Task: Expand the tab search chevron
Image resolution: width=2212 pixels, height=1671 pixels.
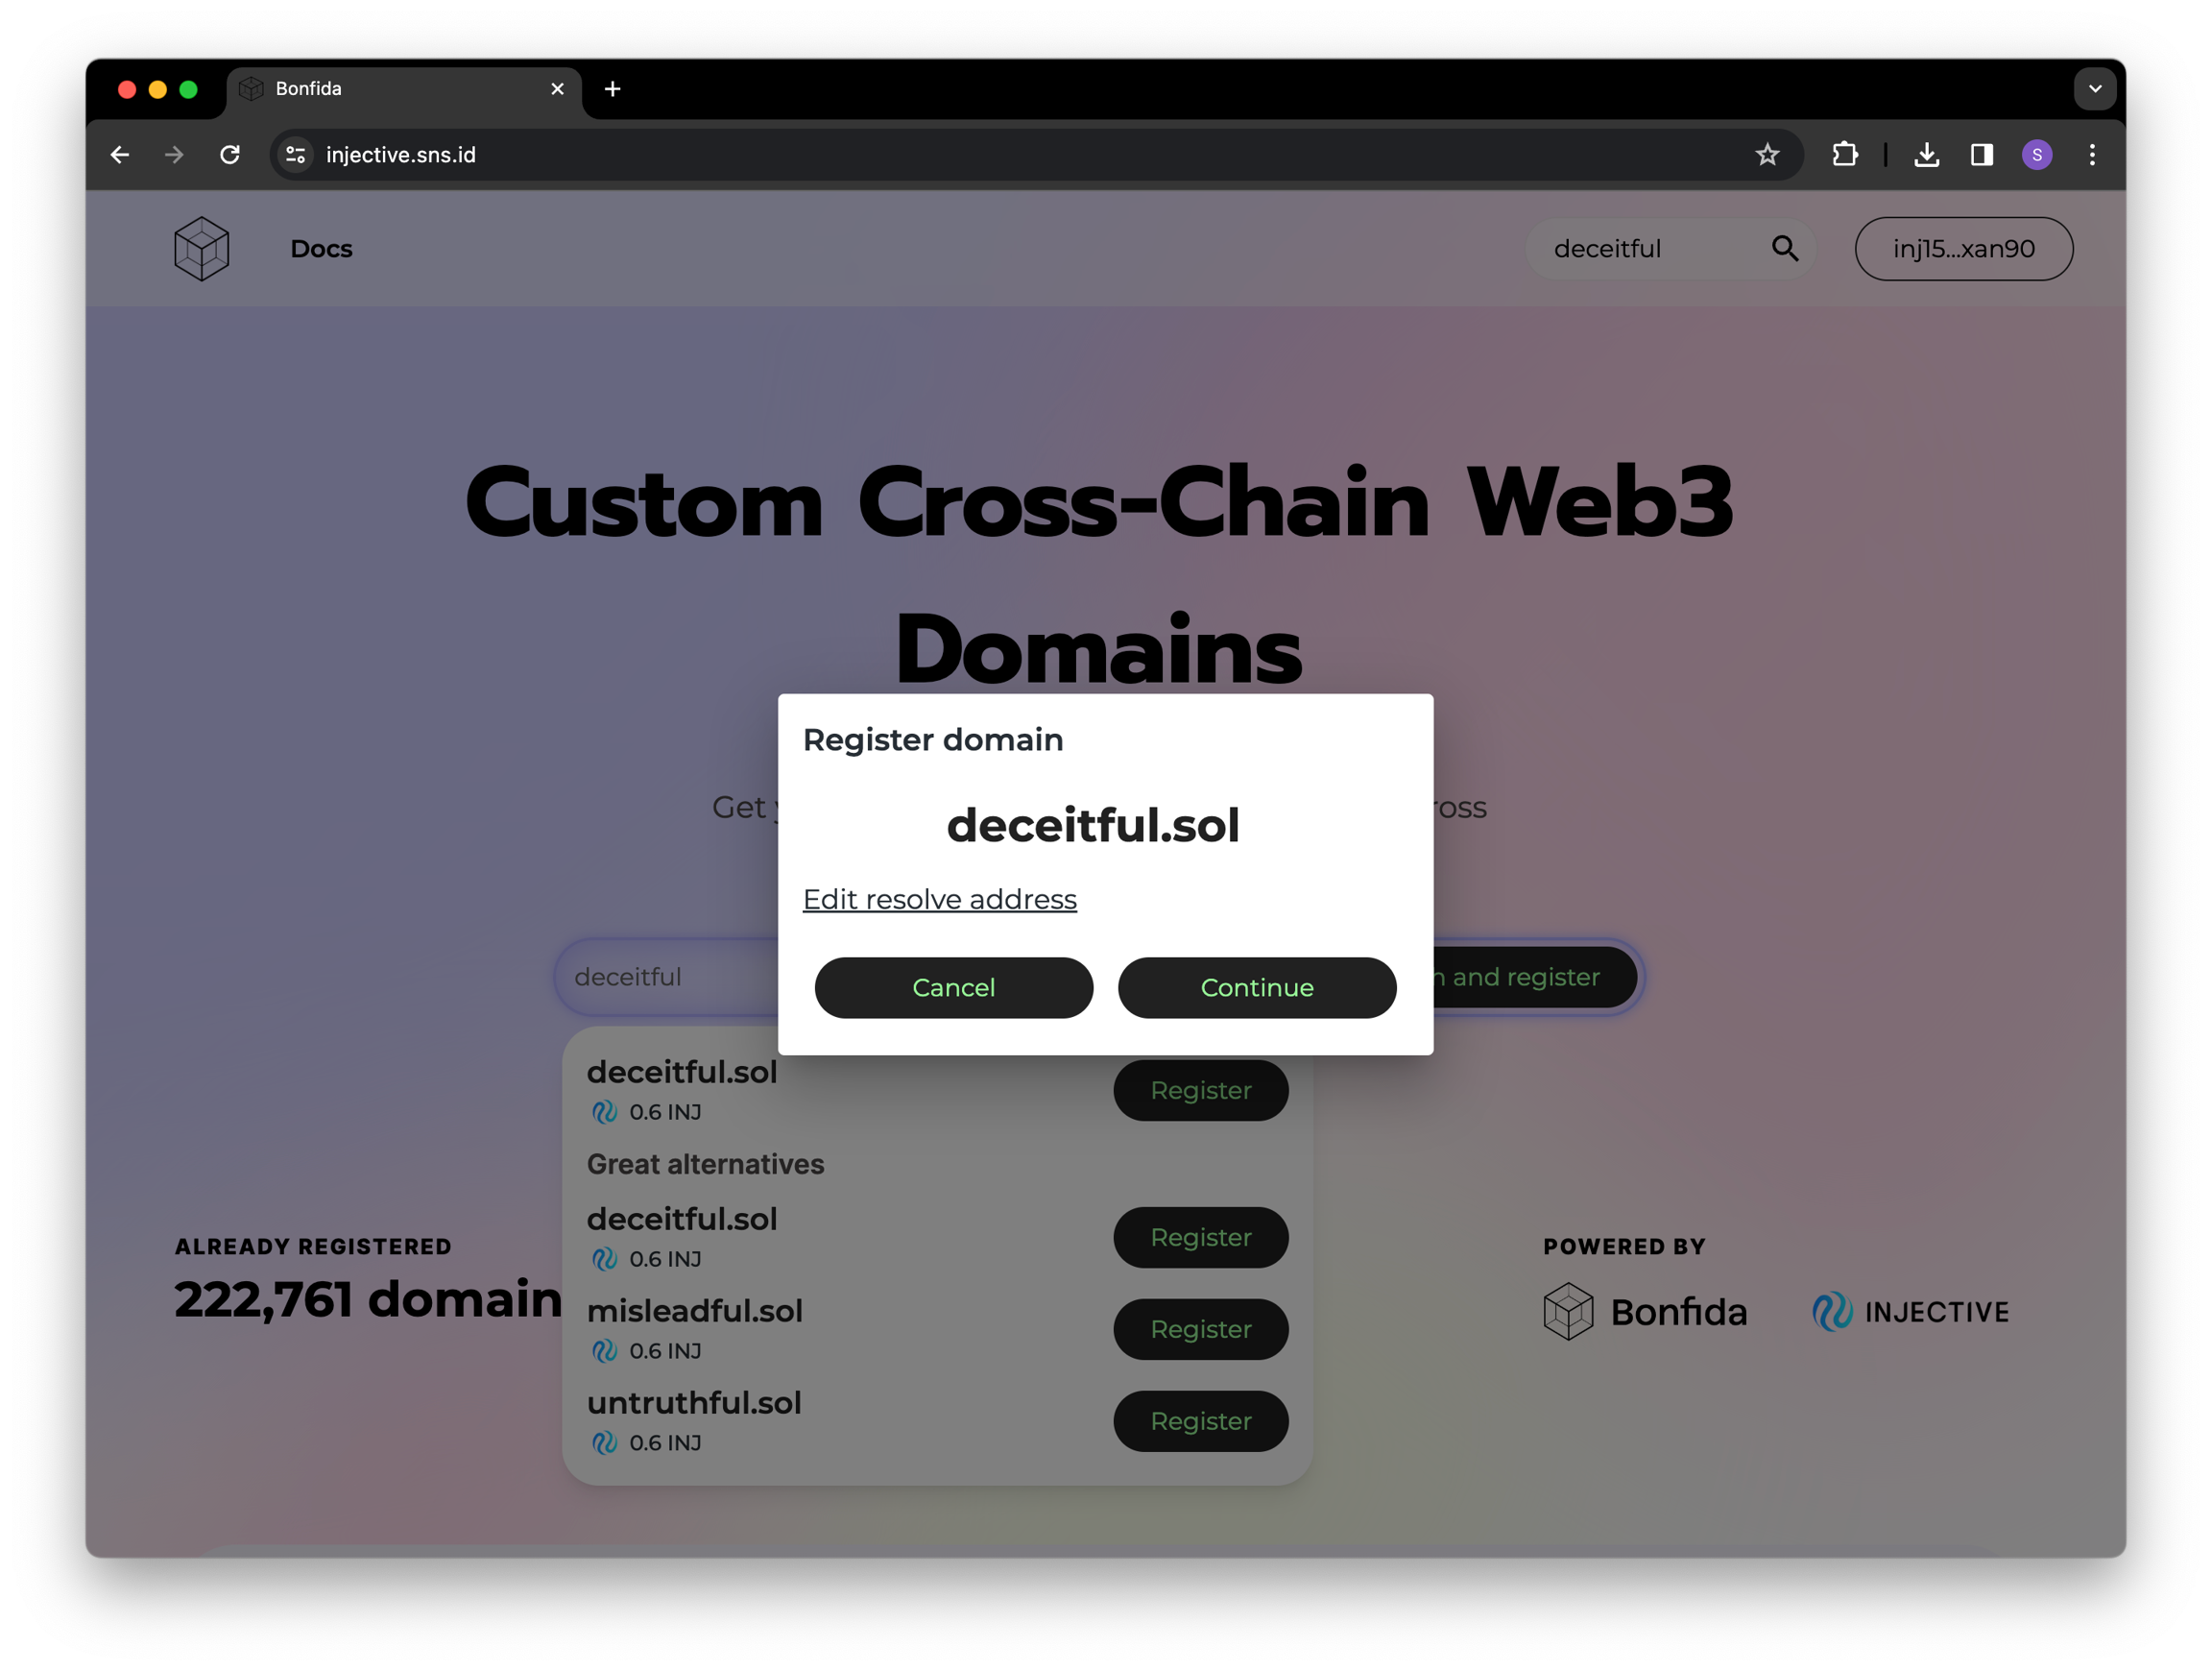Action: click(x=2094, y=89)
